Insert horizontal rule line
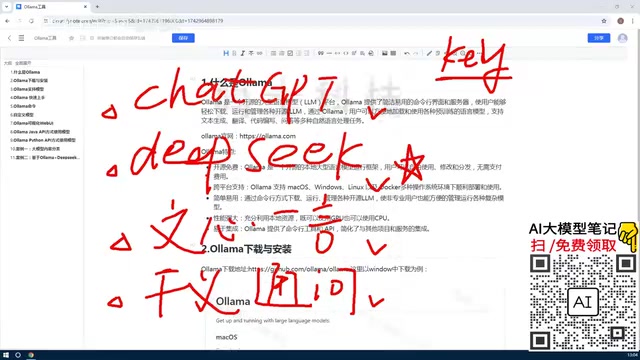Screen dimensions: 640x360 329,53
